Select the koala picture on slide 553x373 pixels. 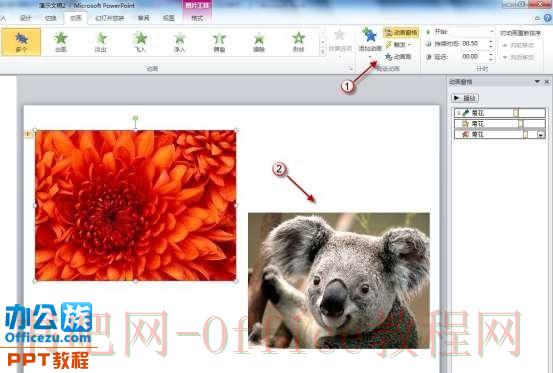(x=339, y=280)
